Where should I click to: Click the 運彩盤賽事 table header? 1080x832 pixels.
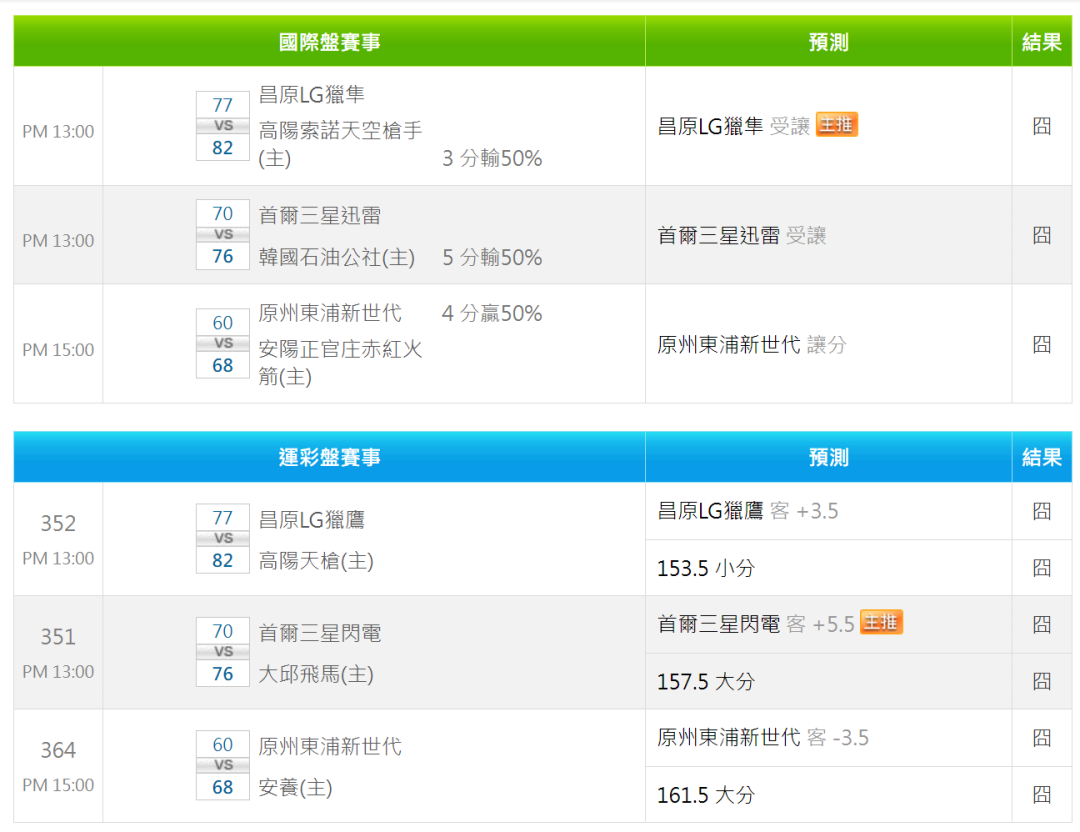pos(329,457)
